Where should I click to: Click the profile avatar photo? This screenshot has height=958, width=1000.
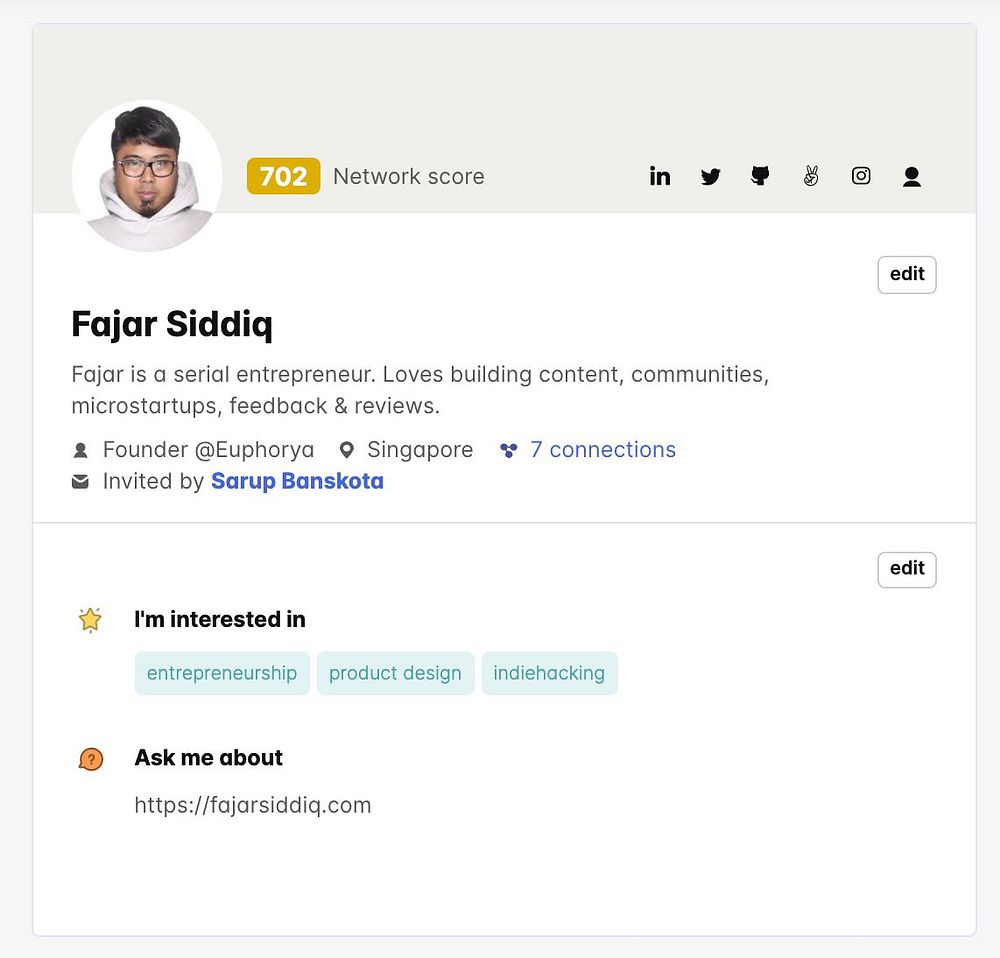click(147, 176)
